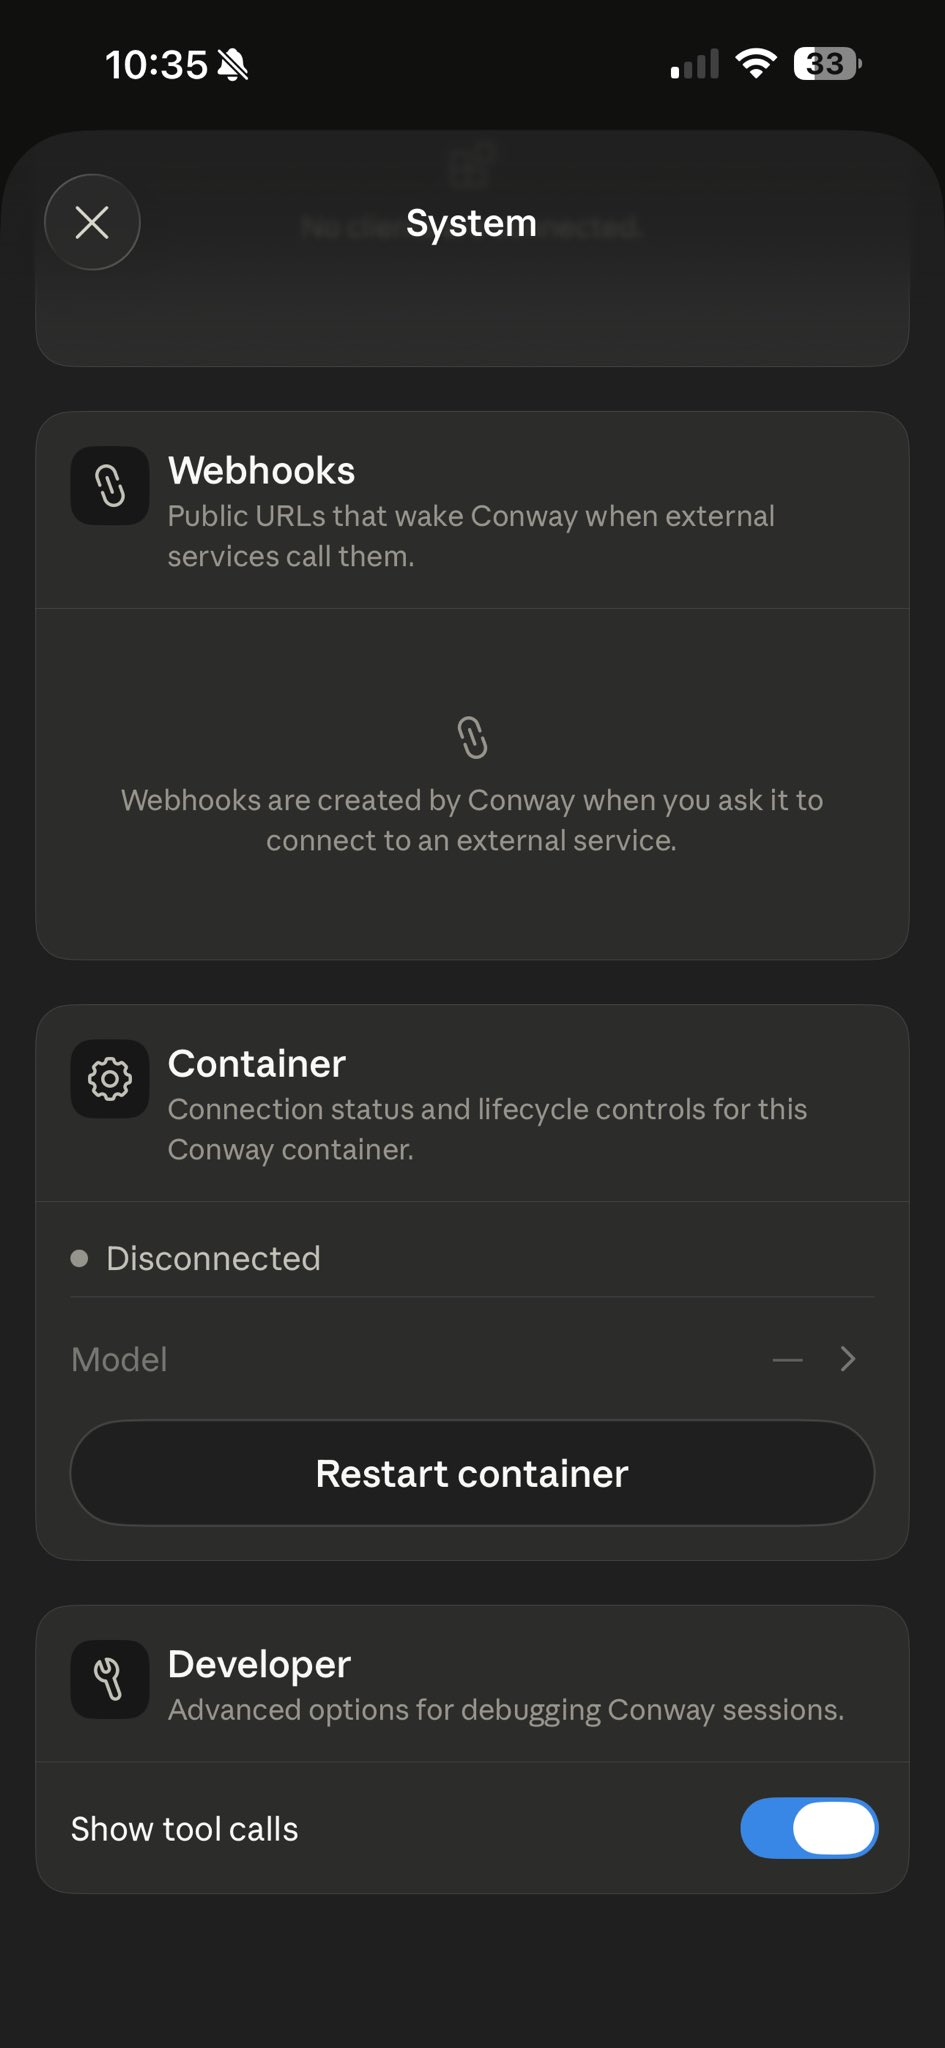Tap the Webhooks link icon

click(110, 486)
